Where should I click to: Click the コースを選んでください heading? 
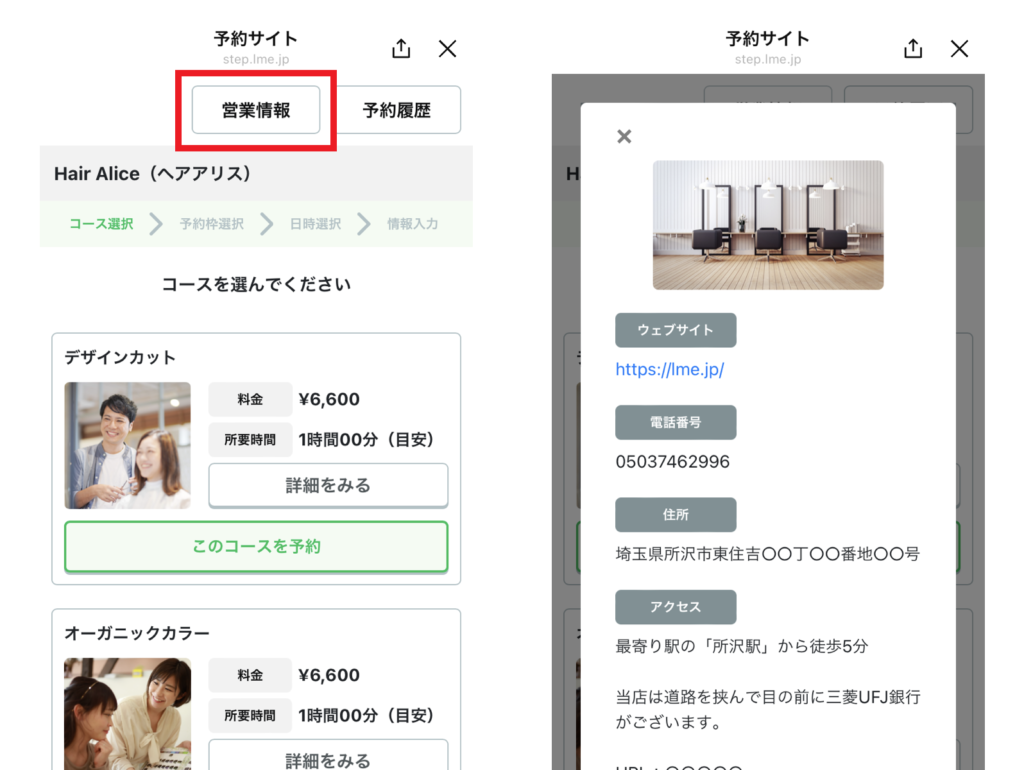pyautogui.click(x=256, y=285)
